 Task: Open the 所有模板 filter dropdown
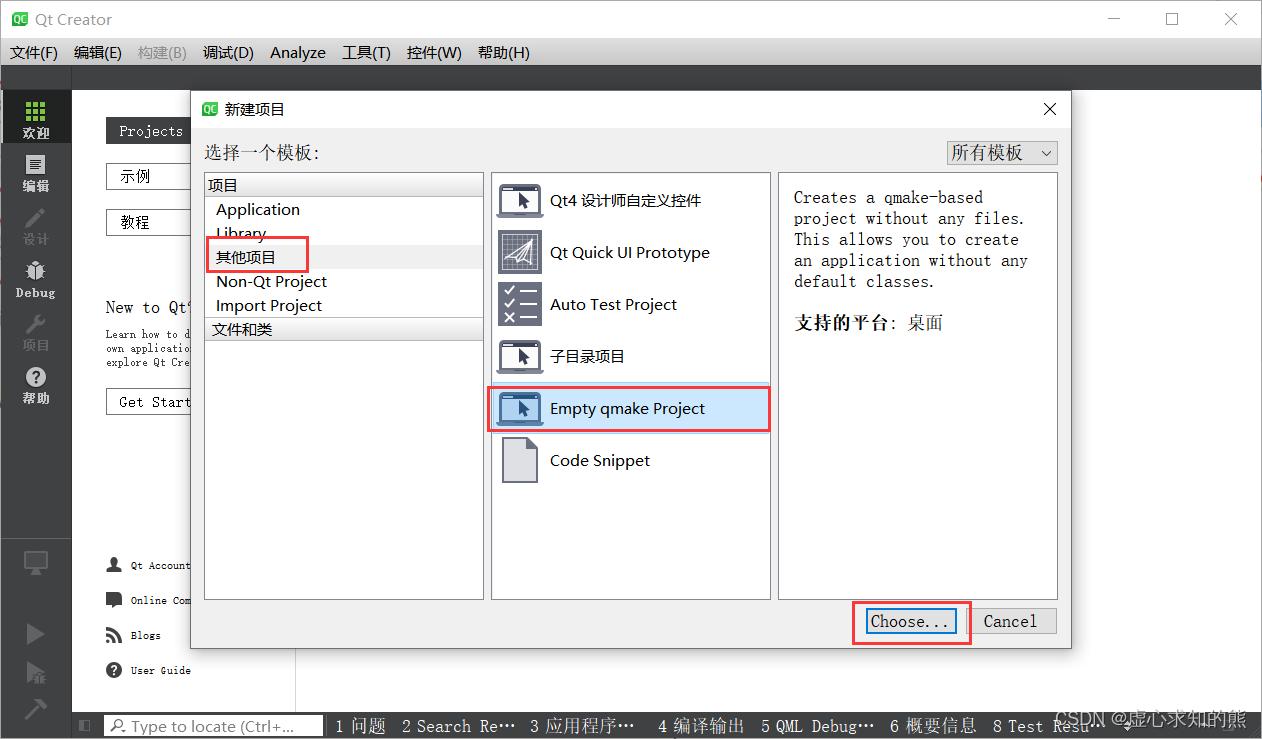click(x=1002, y=153)
